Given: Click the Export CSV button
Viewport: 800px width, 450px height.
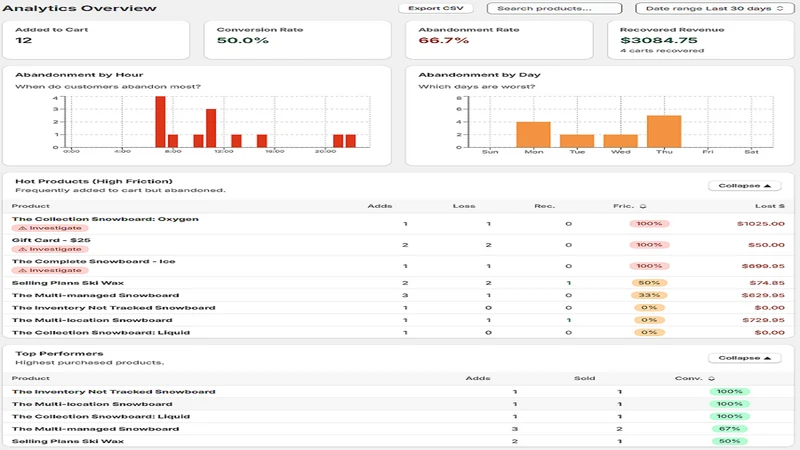Looking at the screenshot, I should [x=436, y=8].
